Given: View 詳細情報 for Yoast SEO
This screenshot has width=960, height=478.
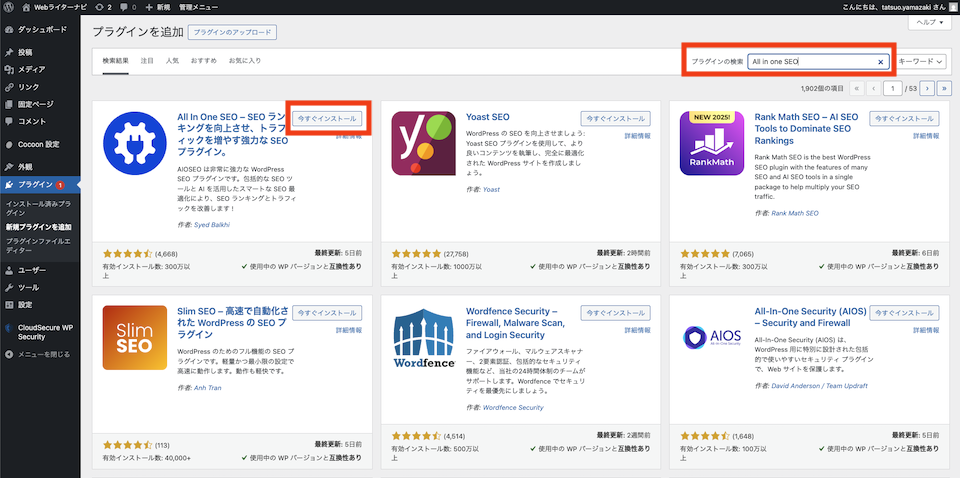Looking at the screenshot, I should point(637,136).
